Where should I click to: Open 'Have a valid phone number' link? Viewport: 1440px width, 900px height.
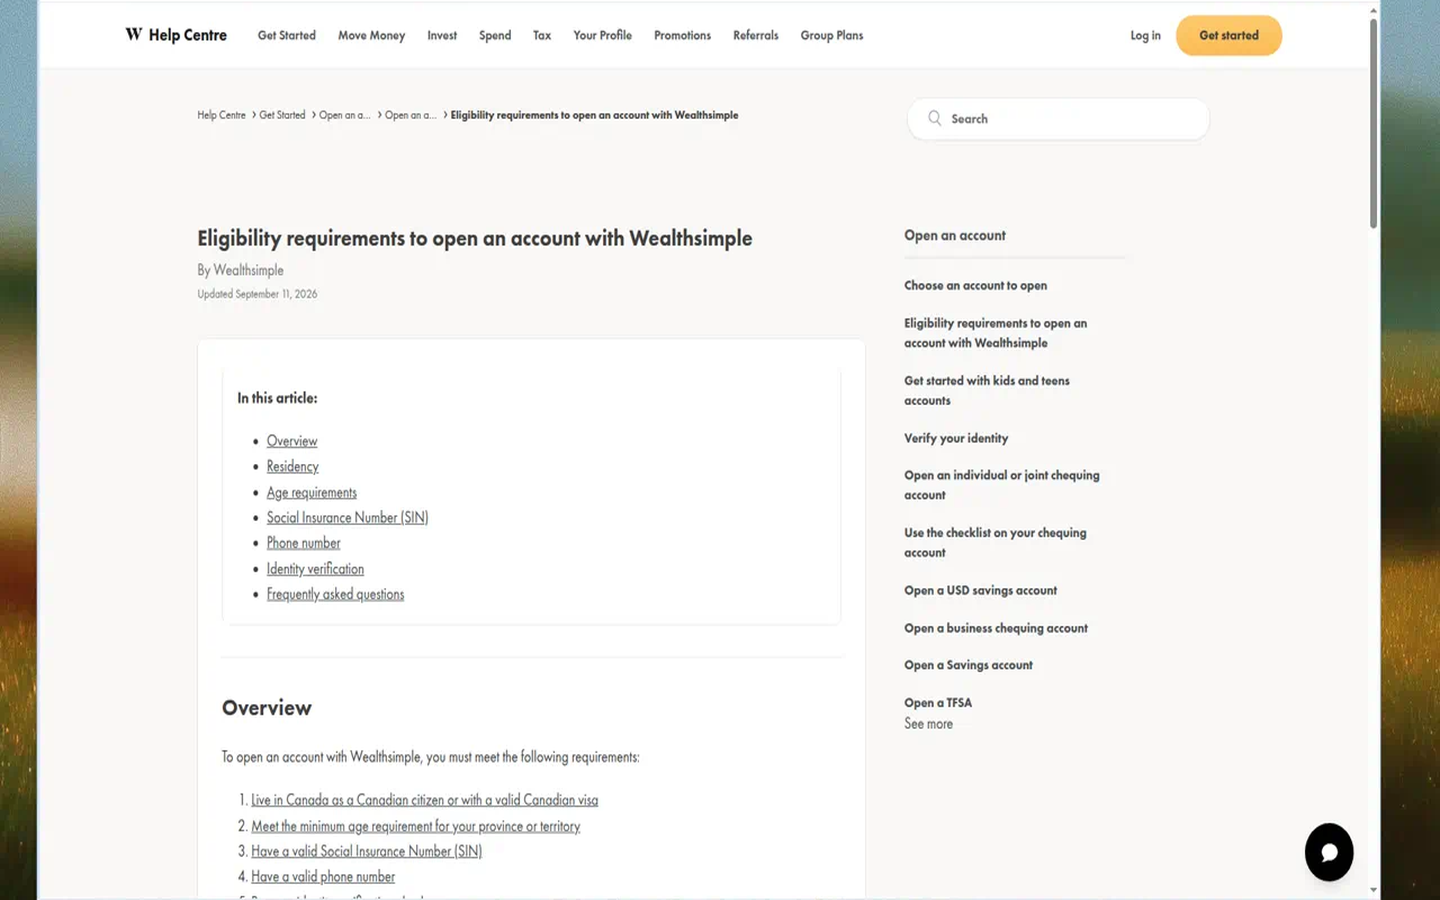pos(323,876)
